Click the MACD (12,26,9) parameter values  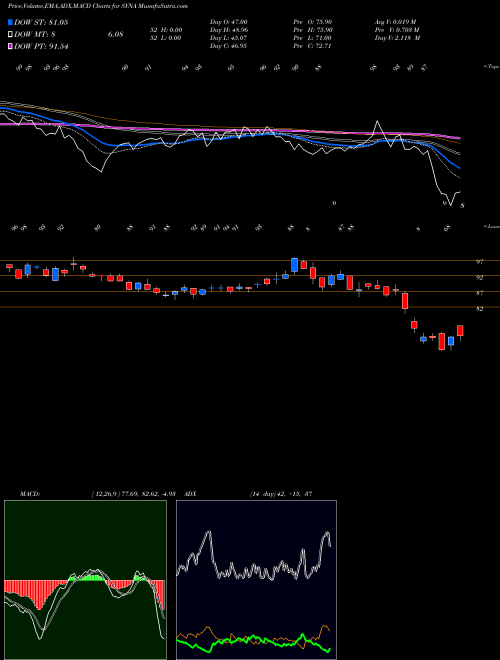point(133,494)
